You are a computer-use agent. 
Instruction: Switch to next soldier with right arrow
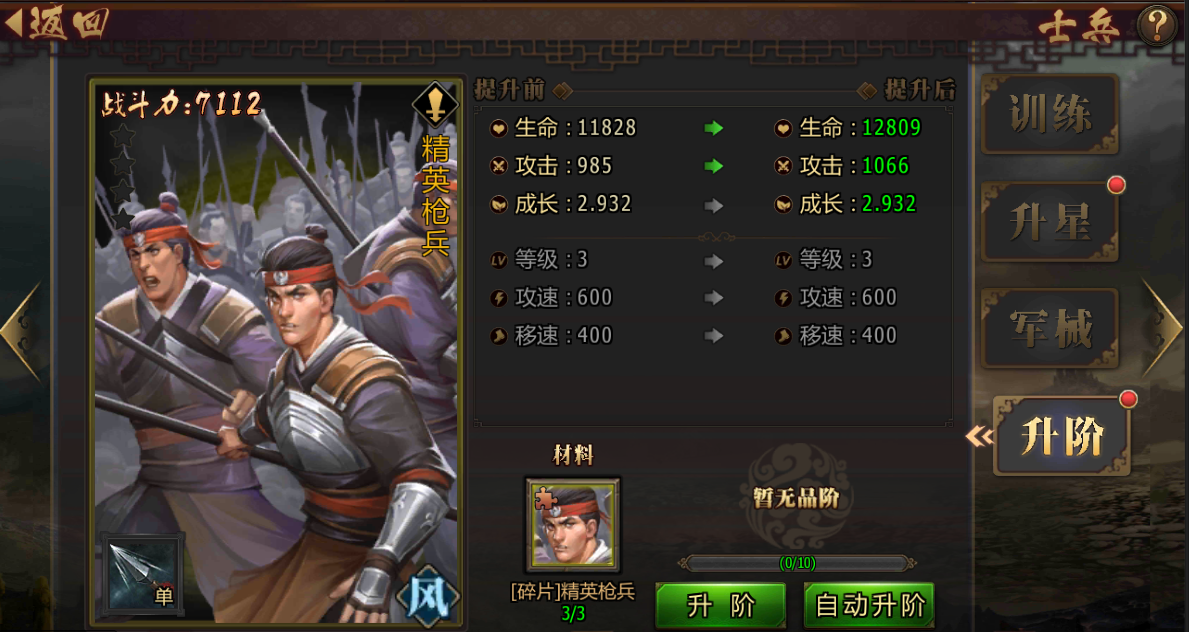(1163, 328)
